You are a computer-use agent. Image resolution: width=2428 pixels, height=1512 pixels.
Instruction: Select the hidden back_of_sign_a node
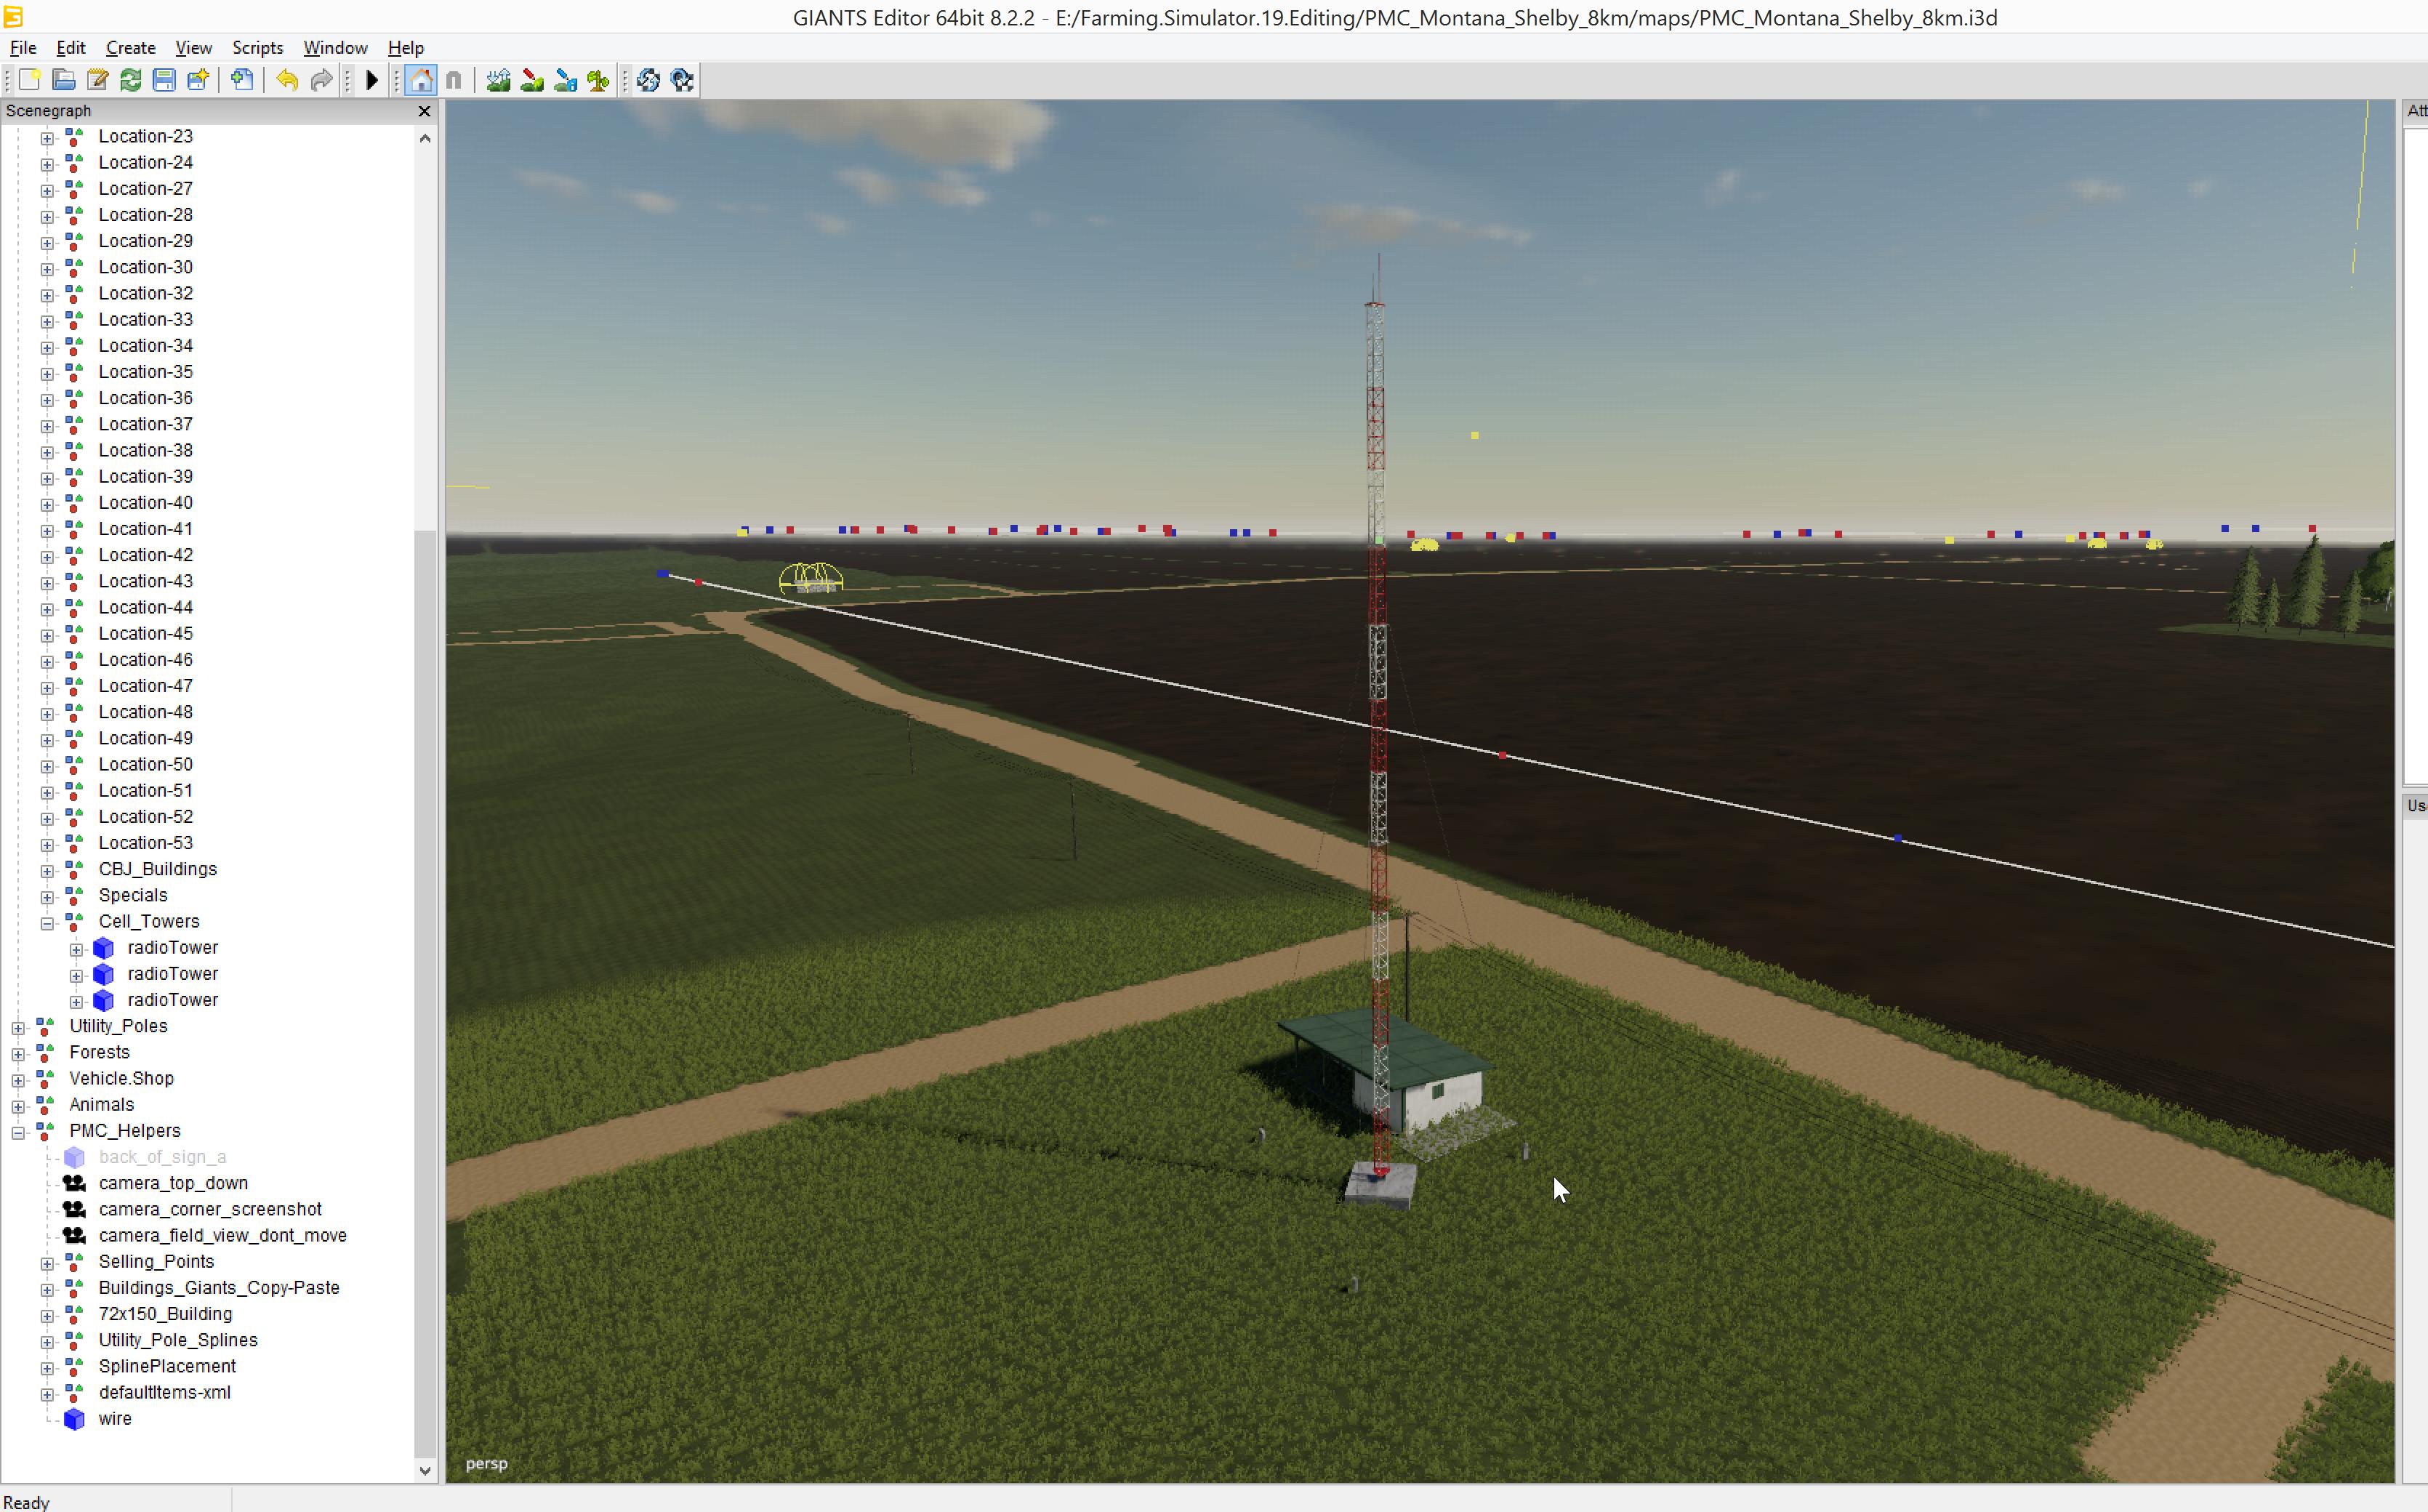[x=162, y=1157]
